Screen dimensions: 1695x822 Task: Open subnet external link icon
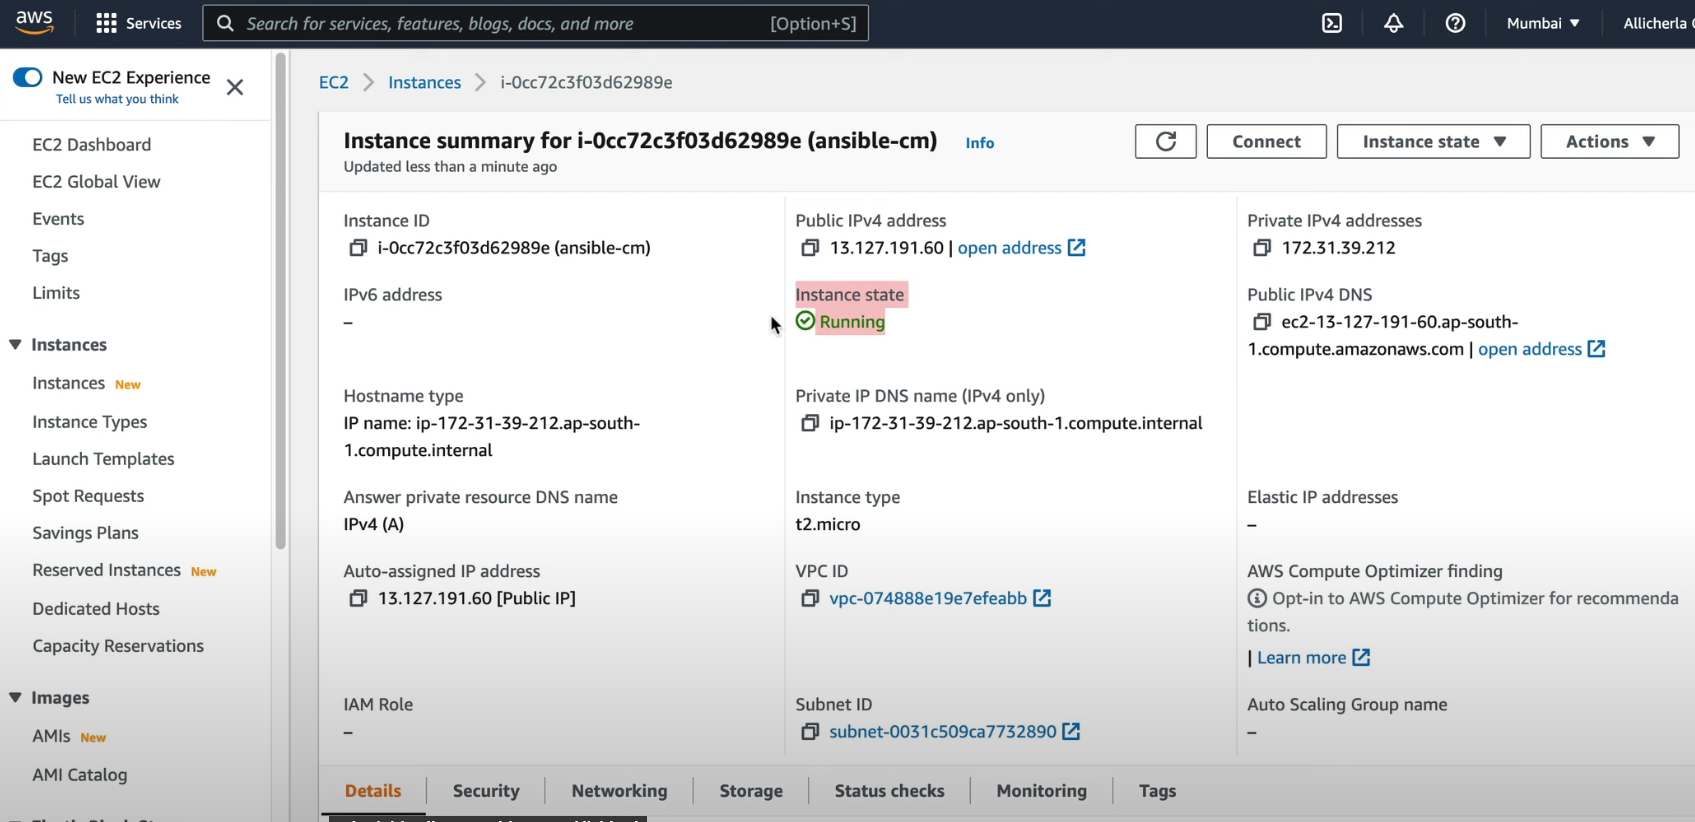click(x=1071, y=732)
